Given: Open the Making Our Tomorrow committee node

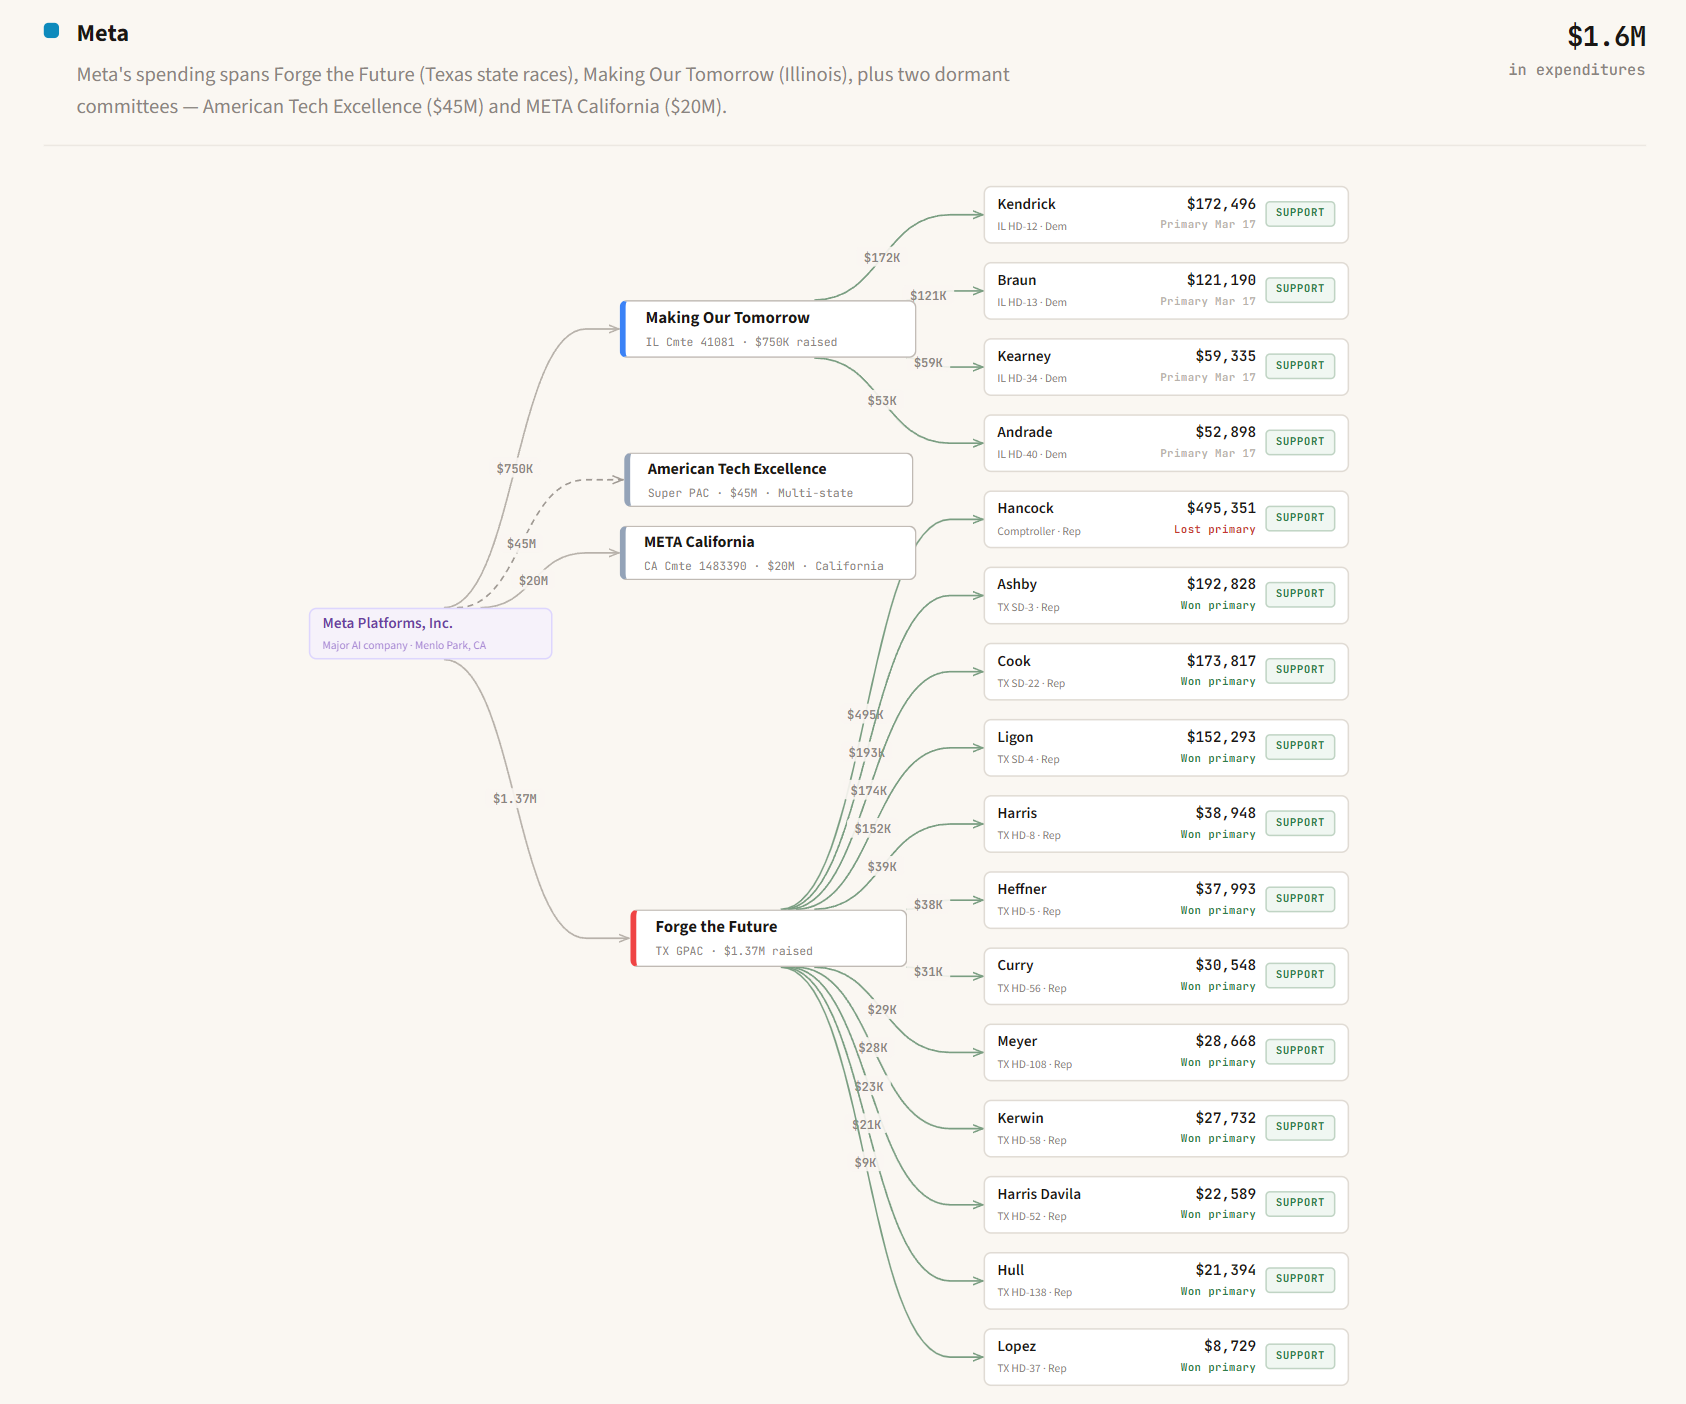Looking at the screenshot, I should pyautogui.click(x=767, y=329).
